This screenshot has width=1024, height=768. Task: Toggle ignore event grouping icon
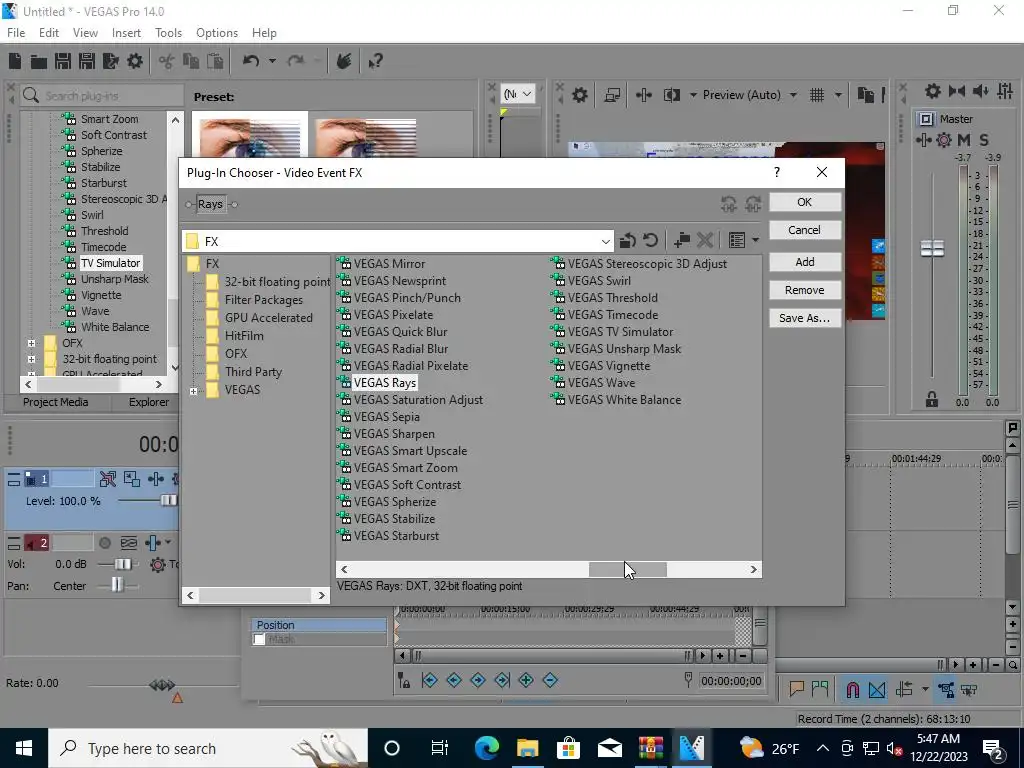point(969,689)
